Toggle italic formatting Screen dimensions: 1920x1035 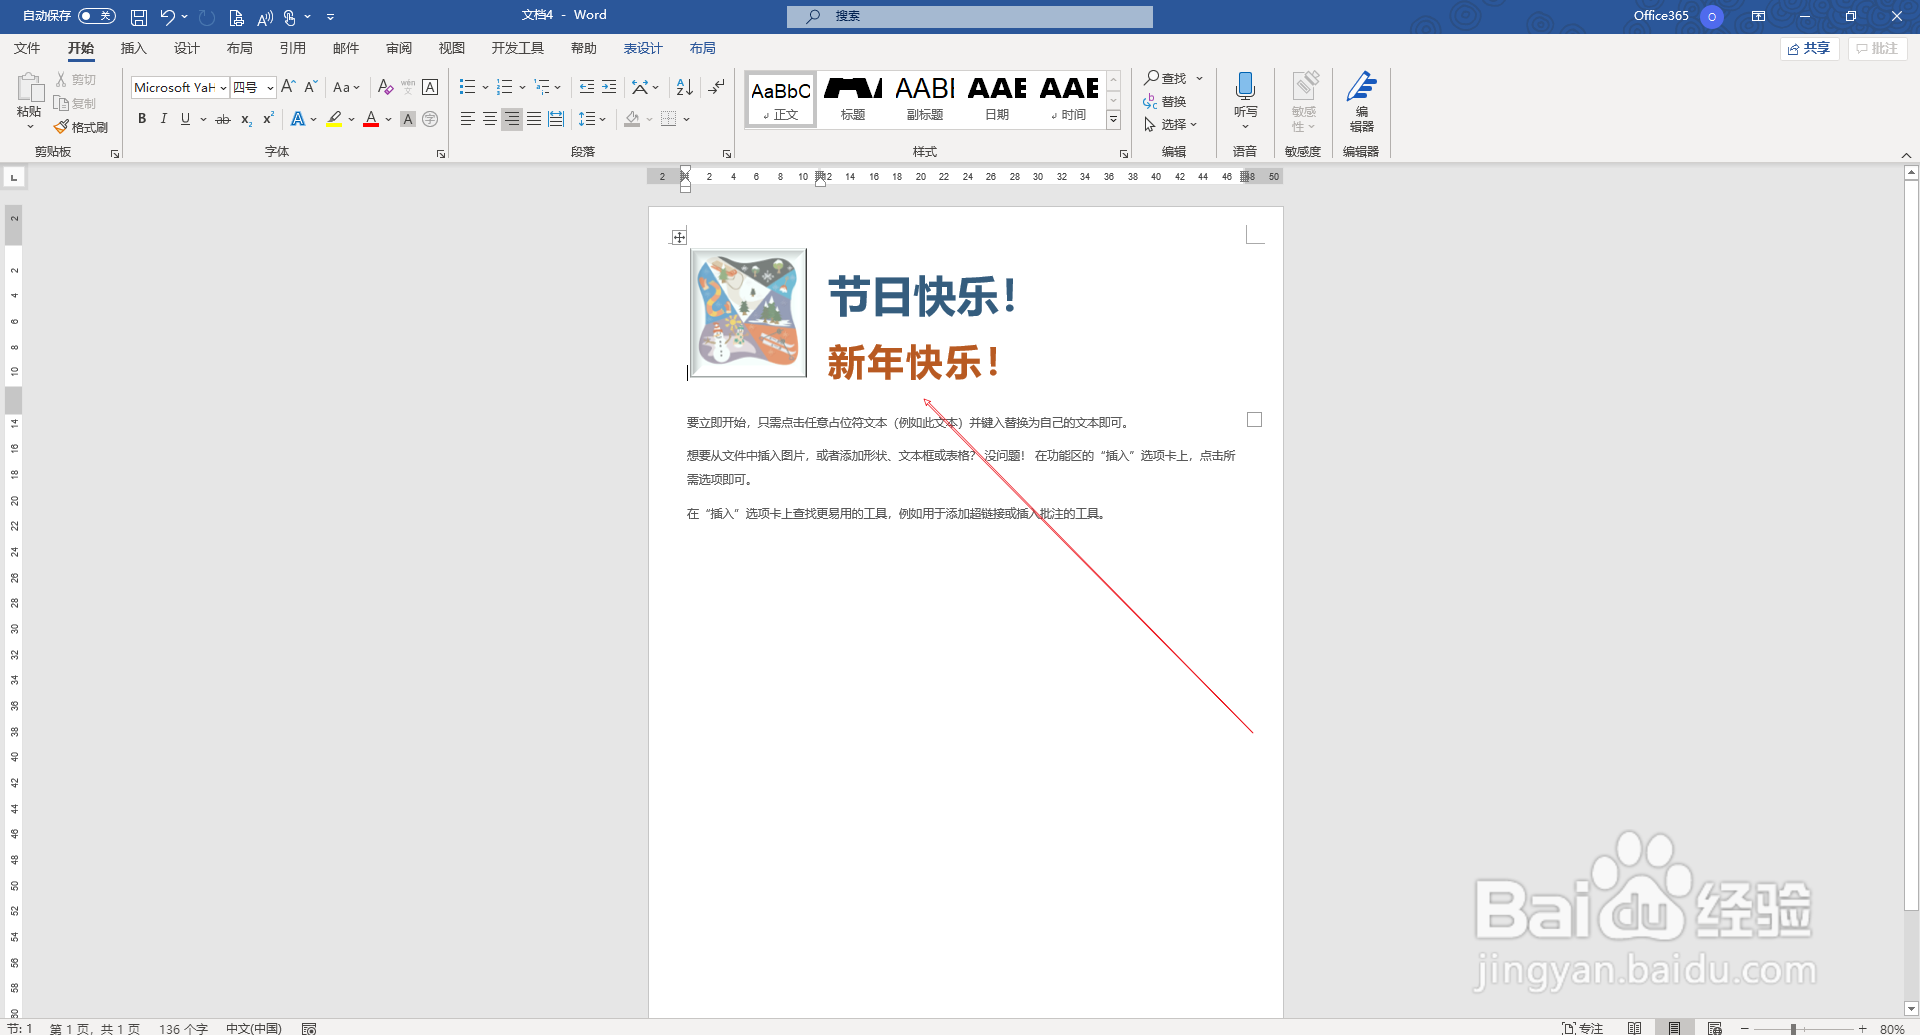pos(164,119)
